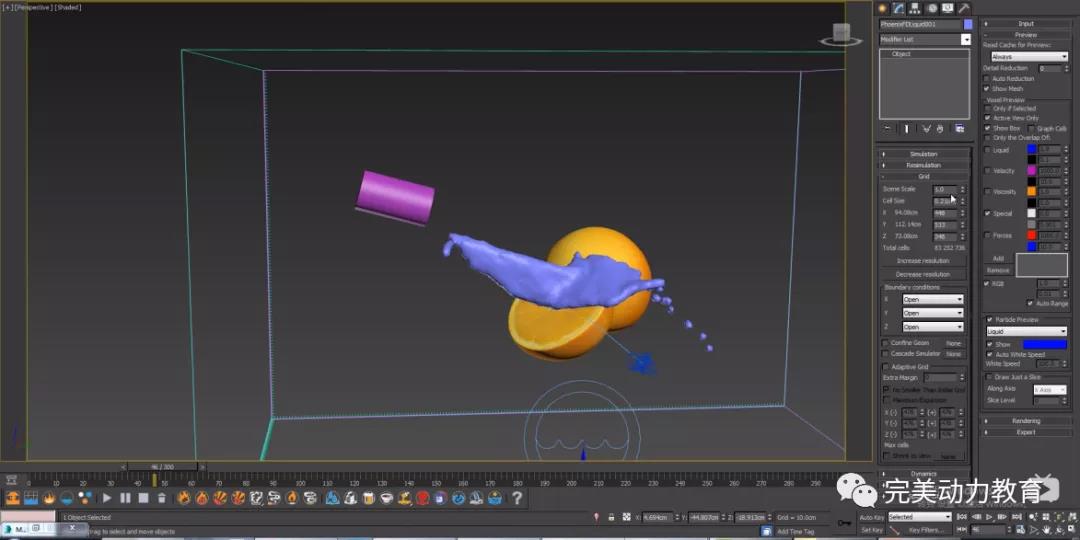Pause the simulation from the Phoenix toolbar
This screenshot has width=1080, height=540.
pos(125,498)
